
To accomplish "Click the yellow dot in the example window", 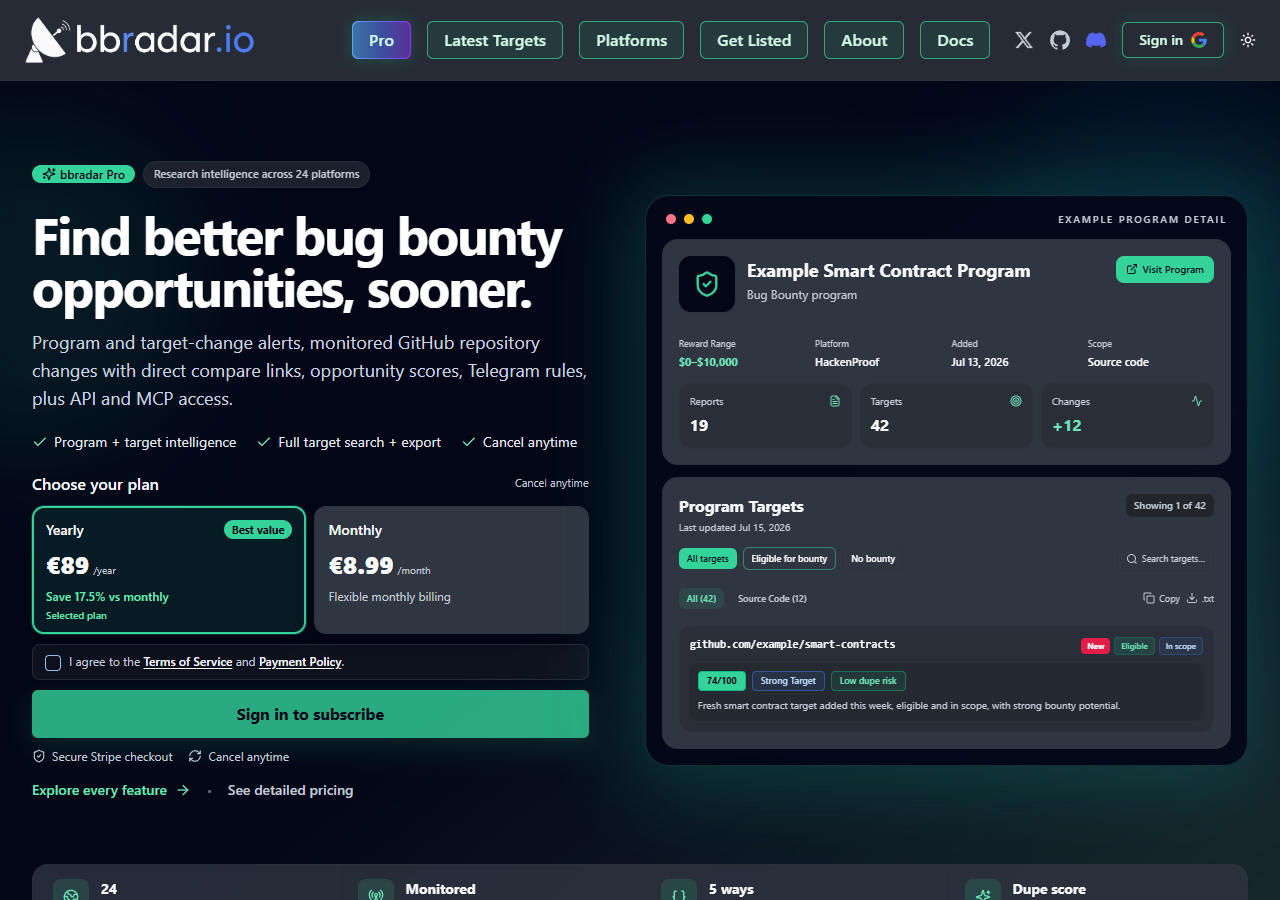I will point(689,219).
